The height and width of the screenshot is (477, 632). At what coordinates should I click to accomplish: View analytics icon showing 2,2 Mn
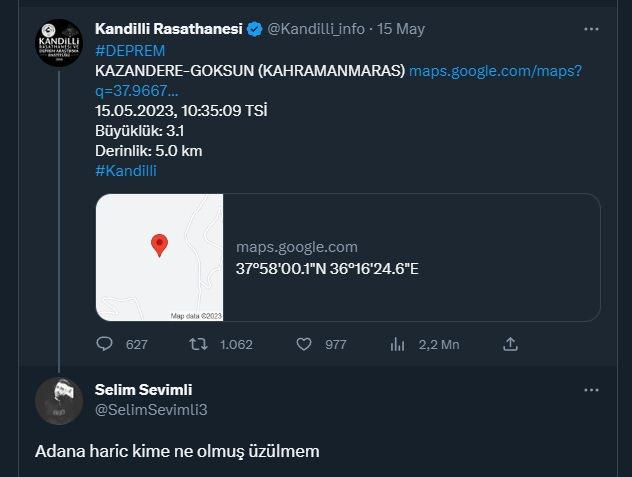397,344
